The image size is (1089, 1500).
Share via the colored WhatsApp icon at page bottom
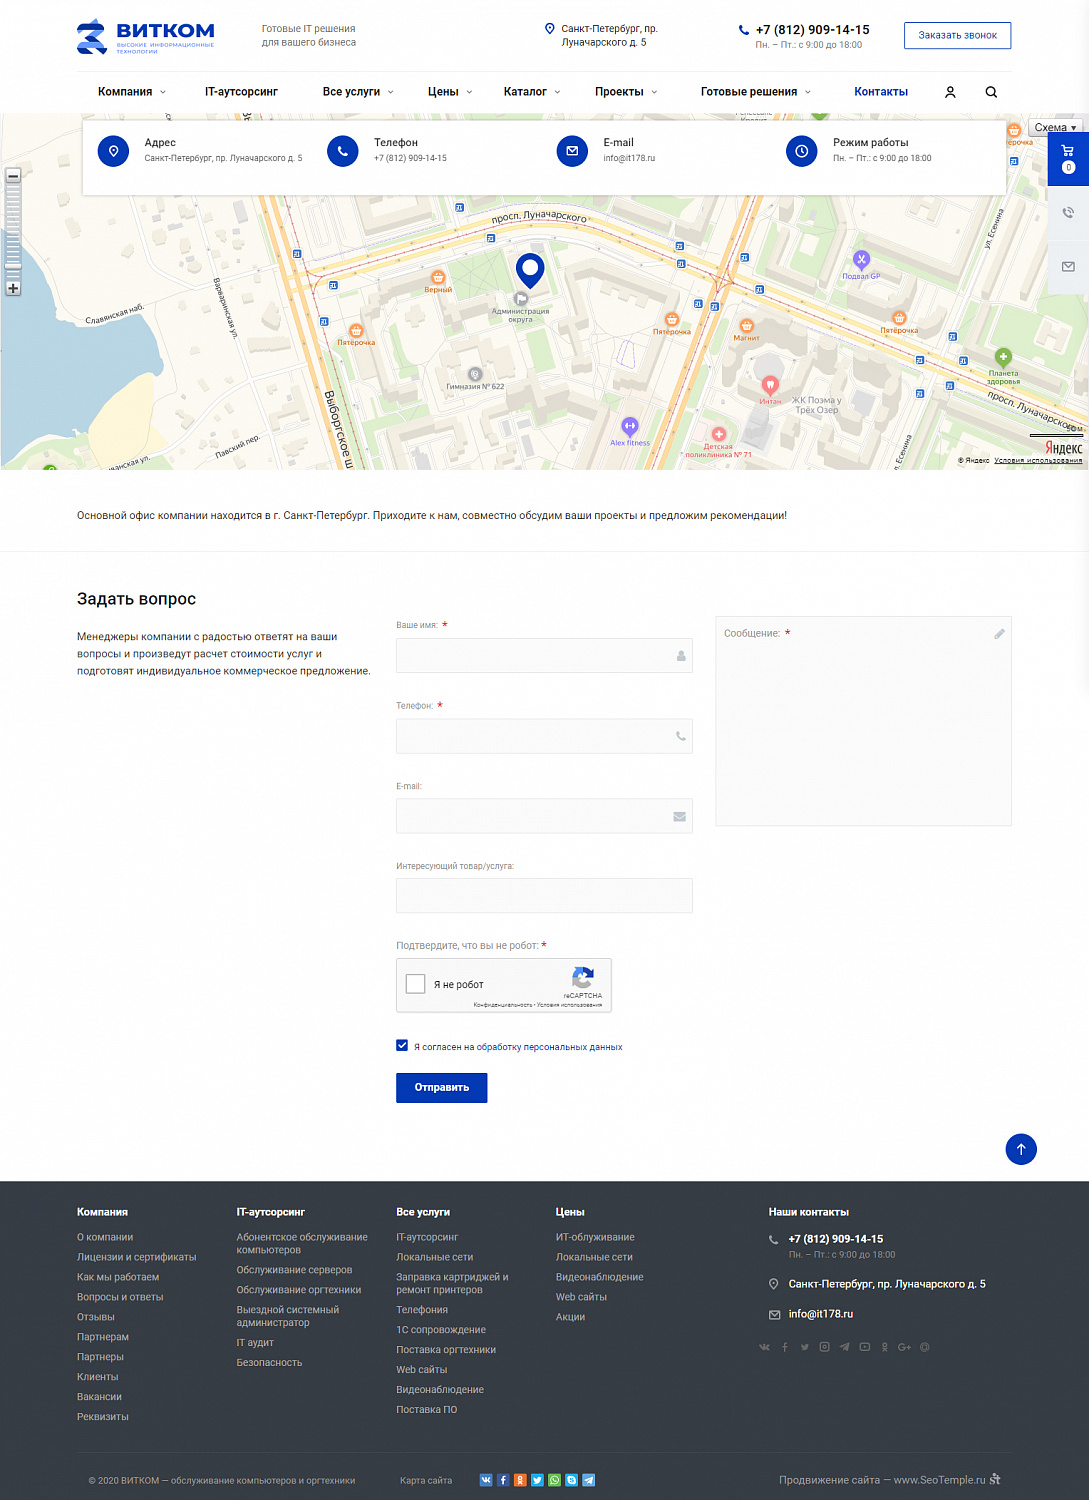pyautogui.click(x=554, y=1480)
